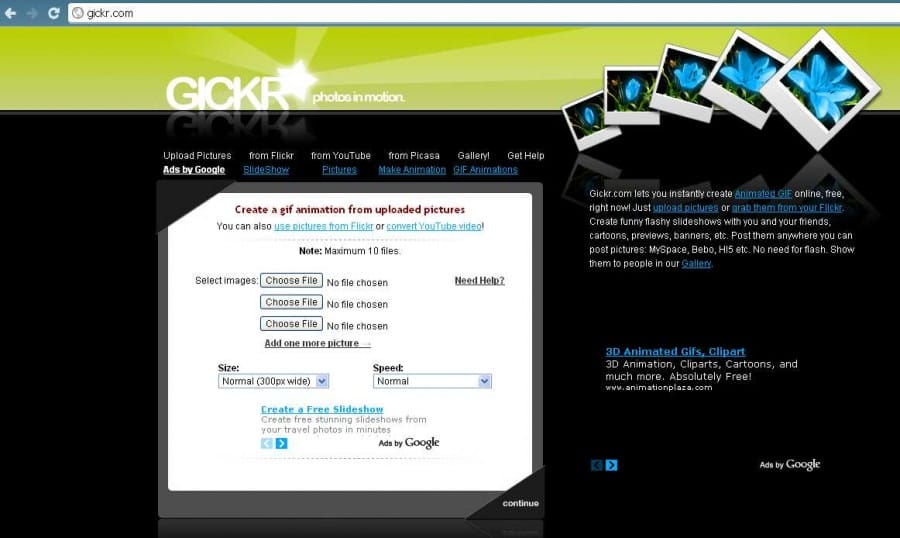The height and width of the screenshot is (538, 900).
Task: Open the Gallery! tab
Action: click(x=474, y=156)
